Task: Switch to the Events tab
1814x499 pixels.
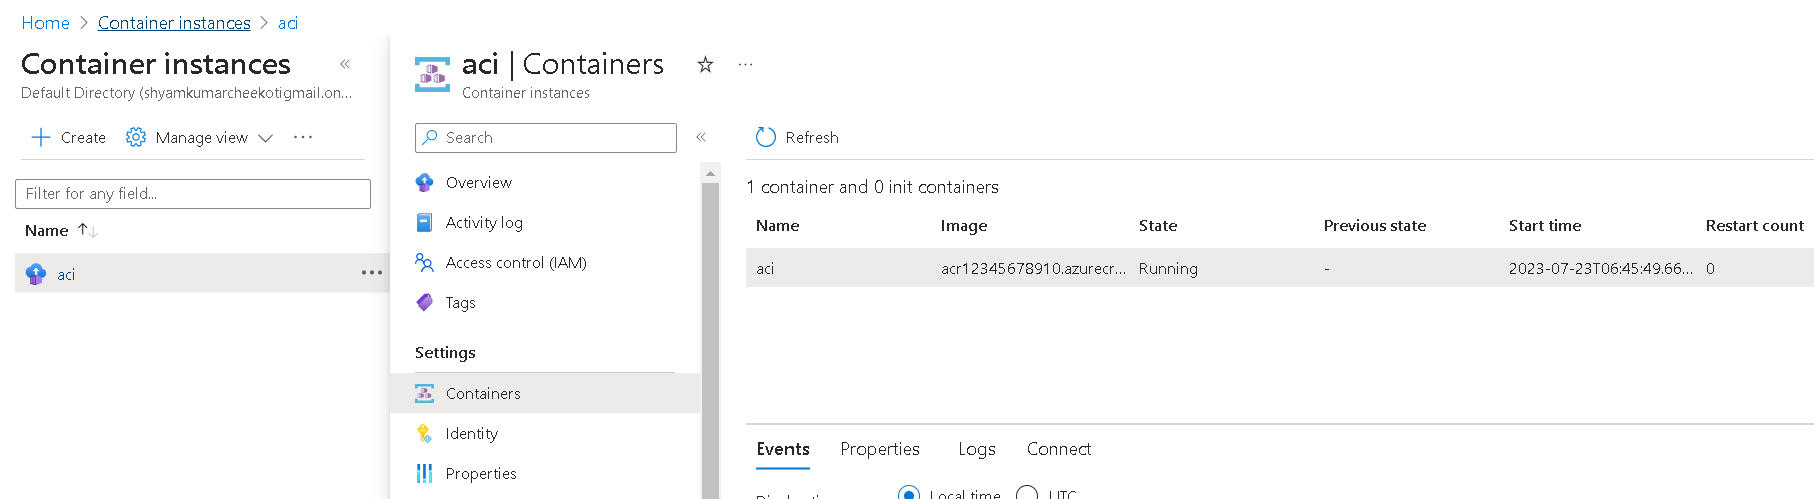Action: [783, 450]
